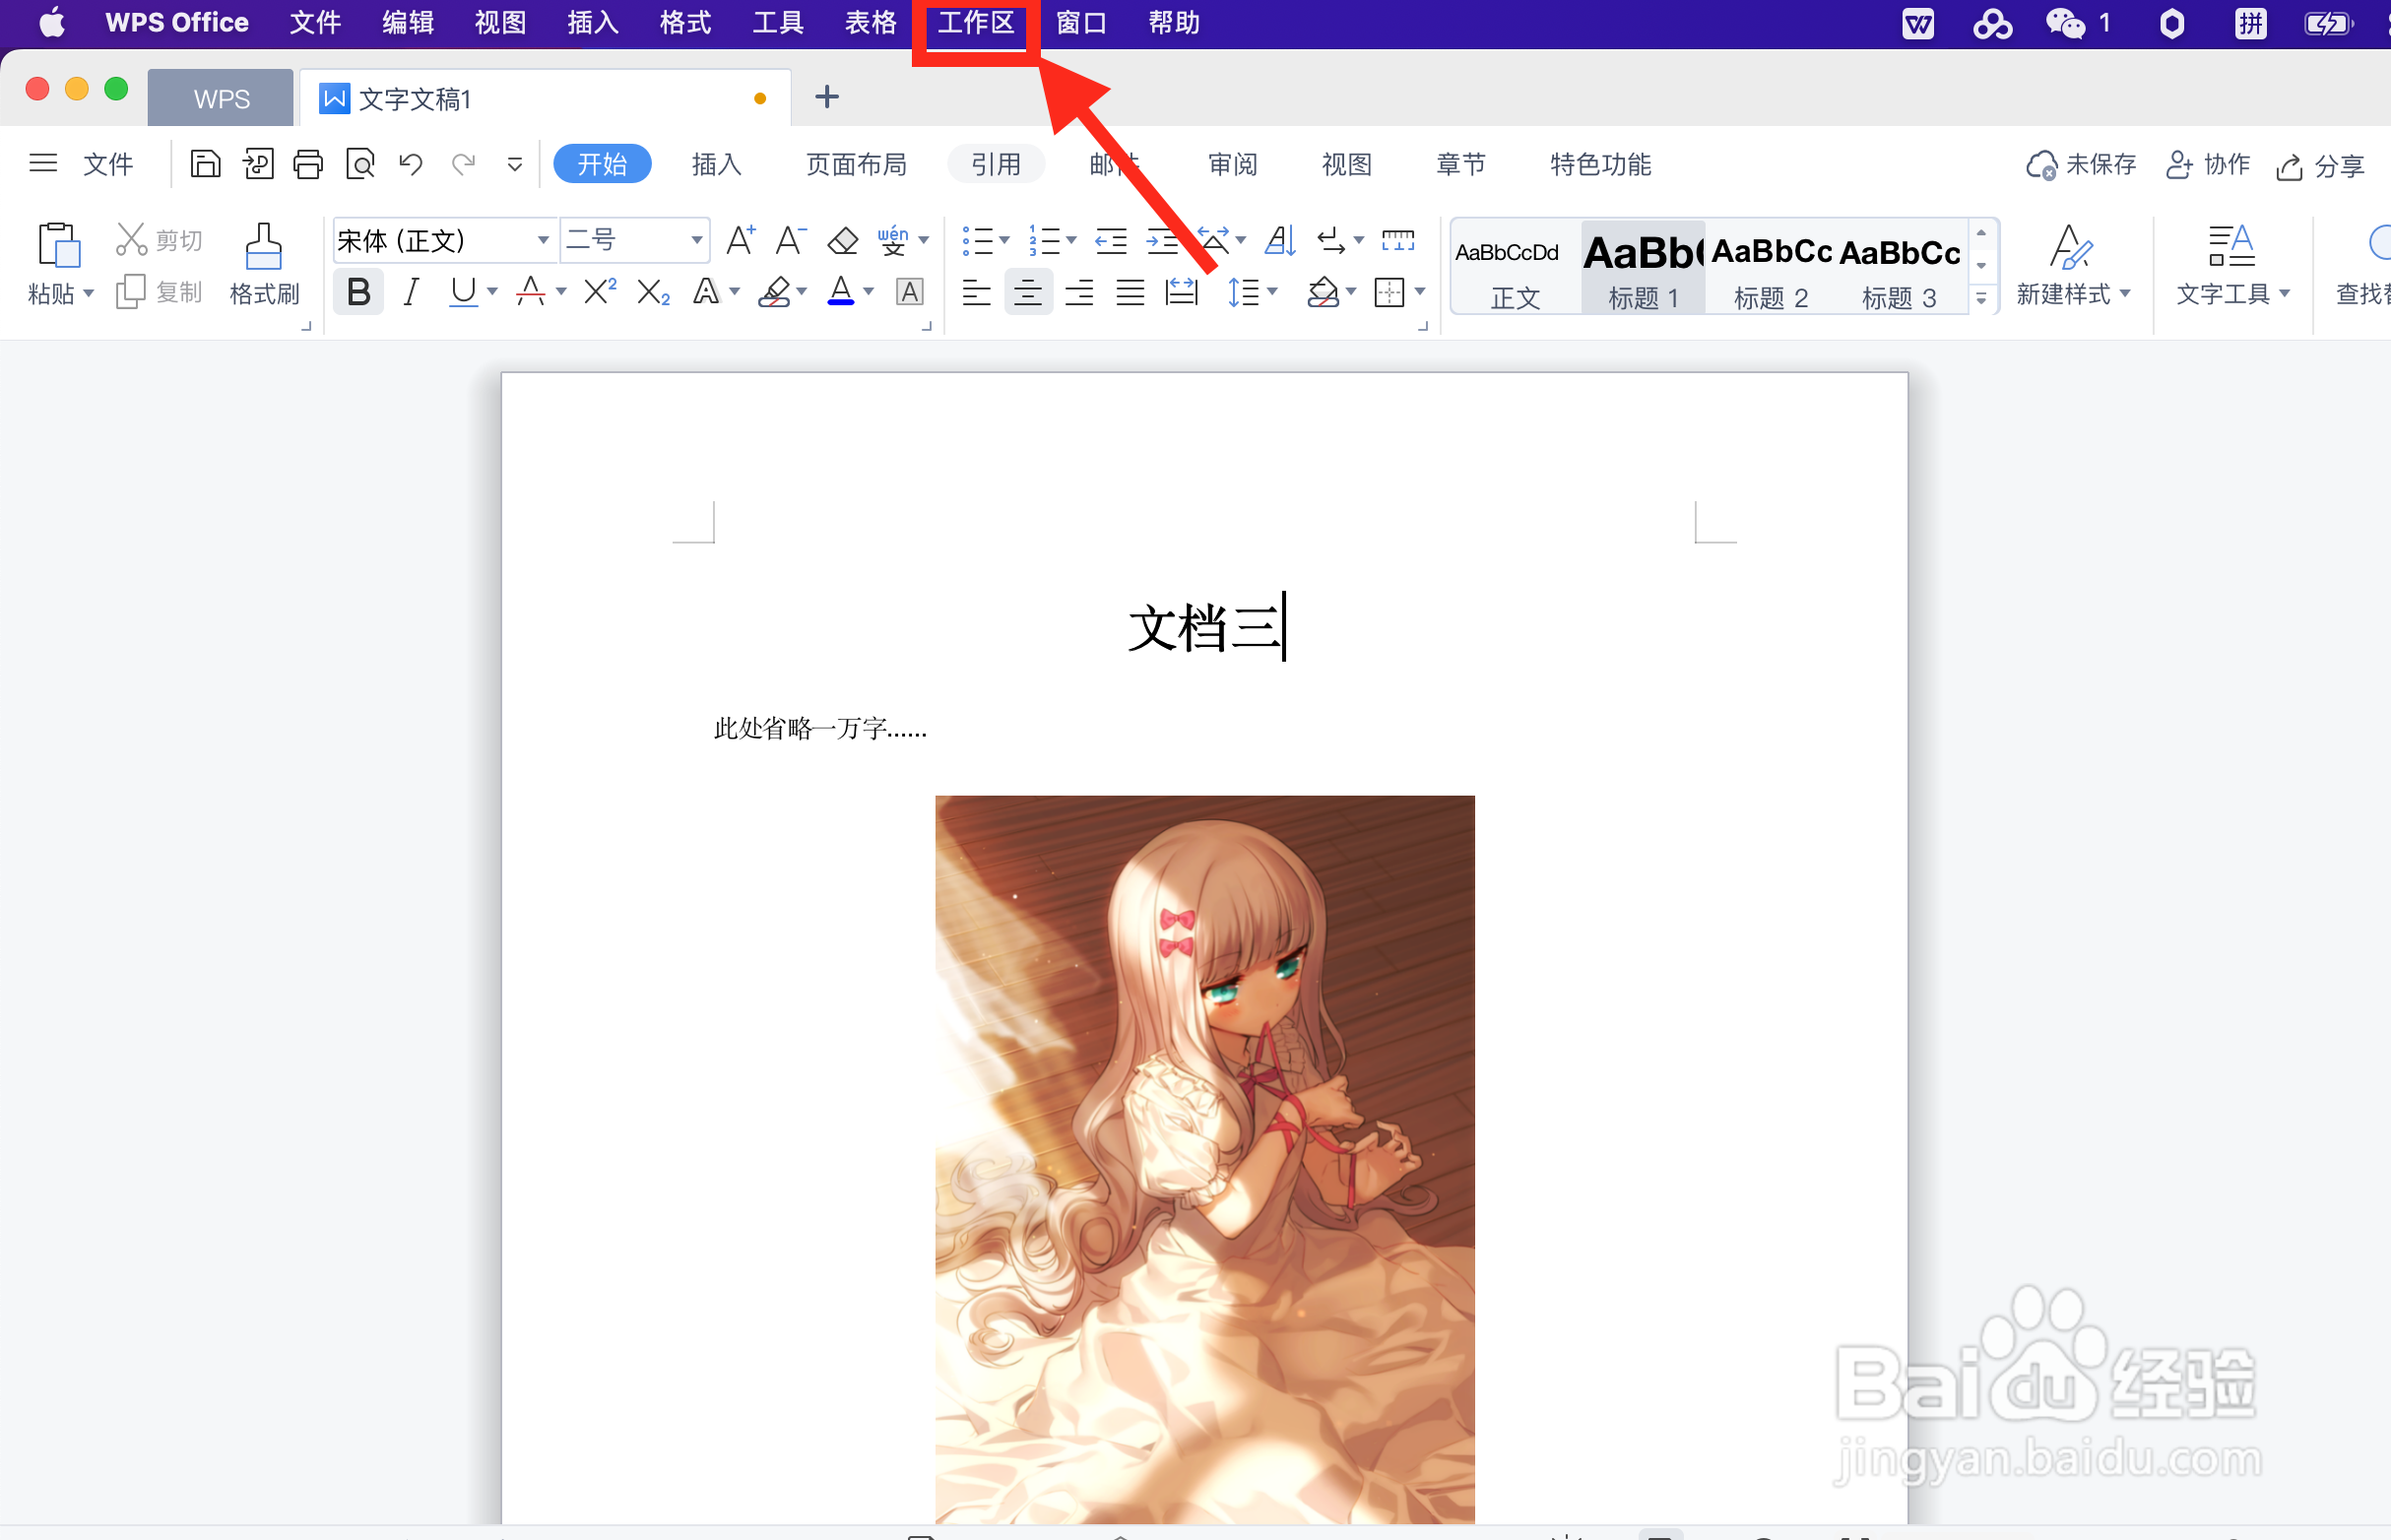Click the Show ruler tab stops icon
This screenshot has width=2391, height=1540.
(1398, 240)
